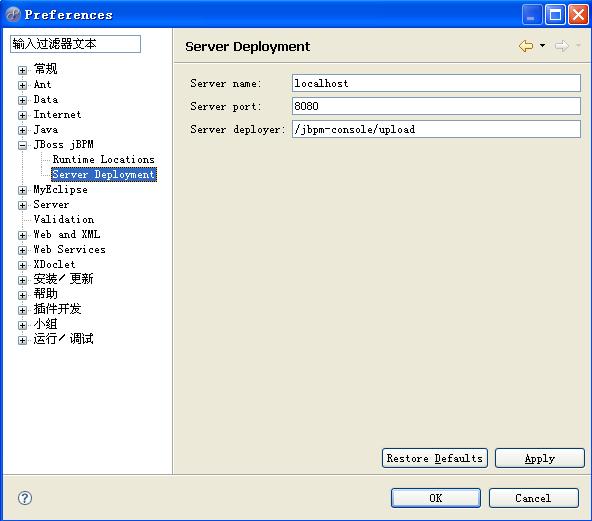Expand the Ant preferences node
The height and width of the screenshot is (521, 592).
tap(22, 85)
